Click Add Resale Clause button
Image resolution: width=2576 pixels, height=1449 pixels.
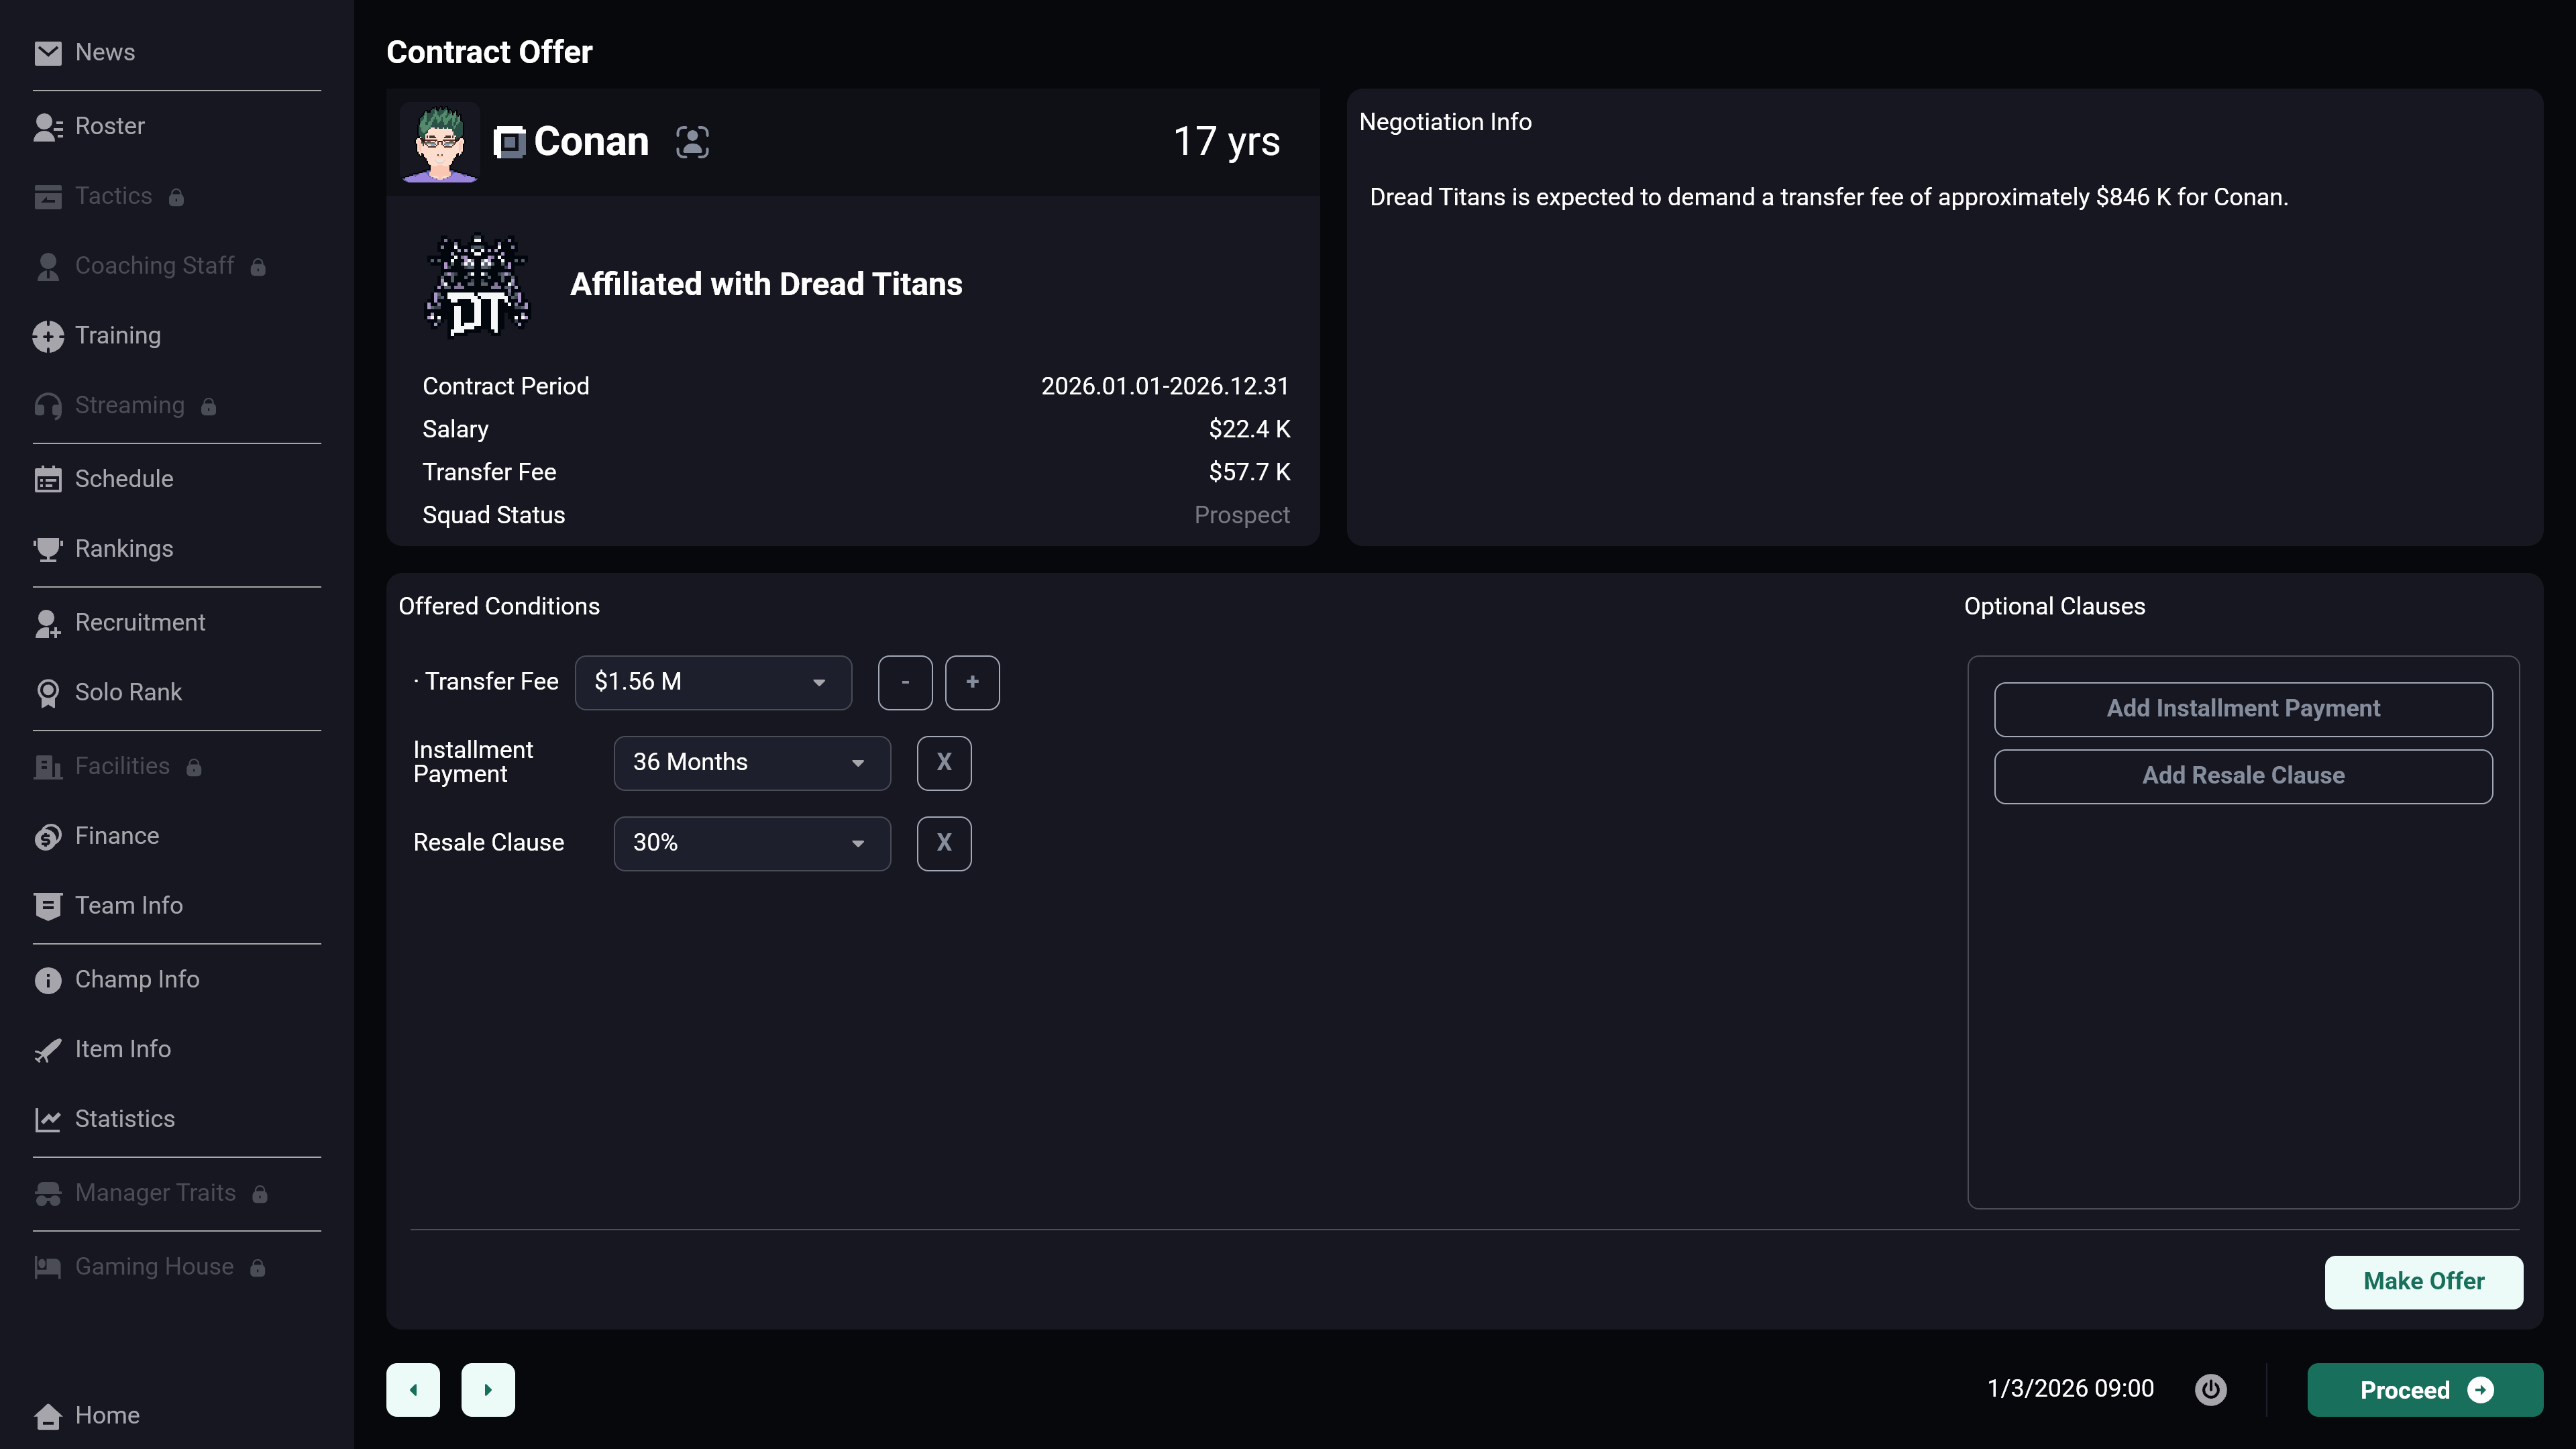(2243, 776)
